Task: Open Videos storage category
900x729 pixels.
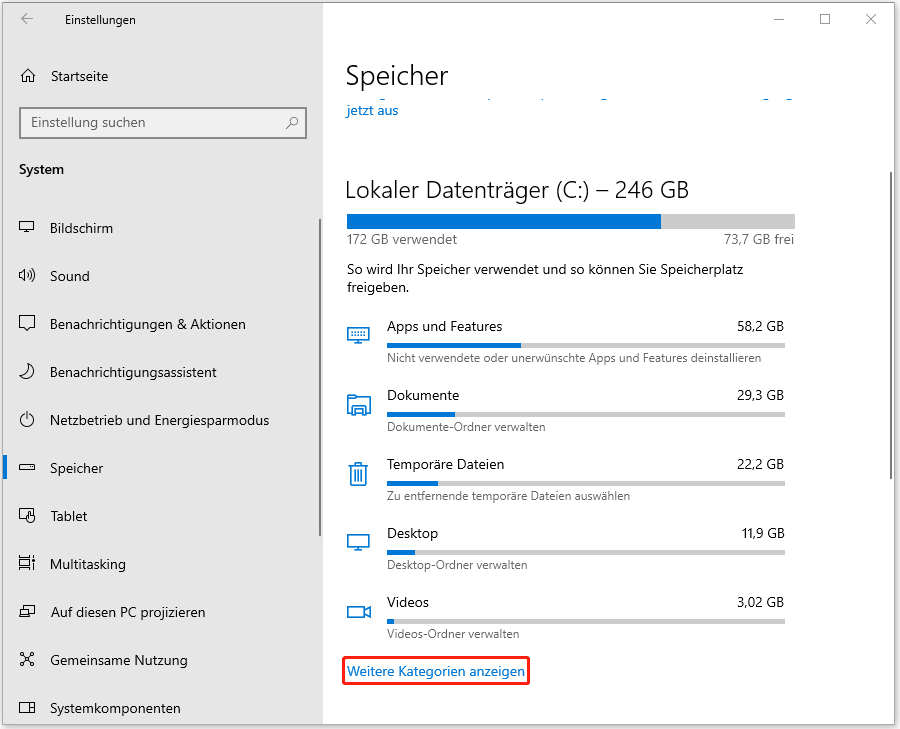Action: point(565,618)
